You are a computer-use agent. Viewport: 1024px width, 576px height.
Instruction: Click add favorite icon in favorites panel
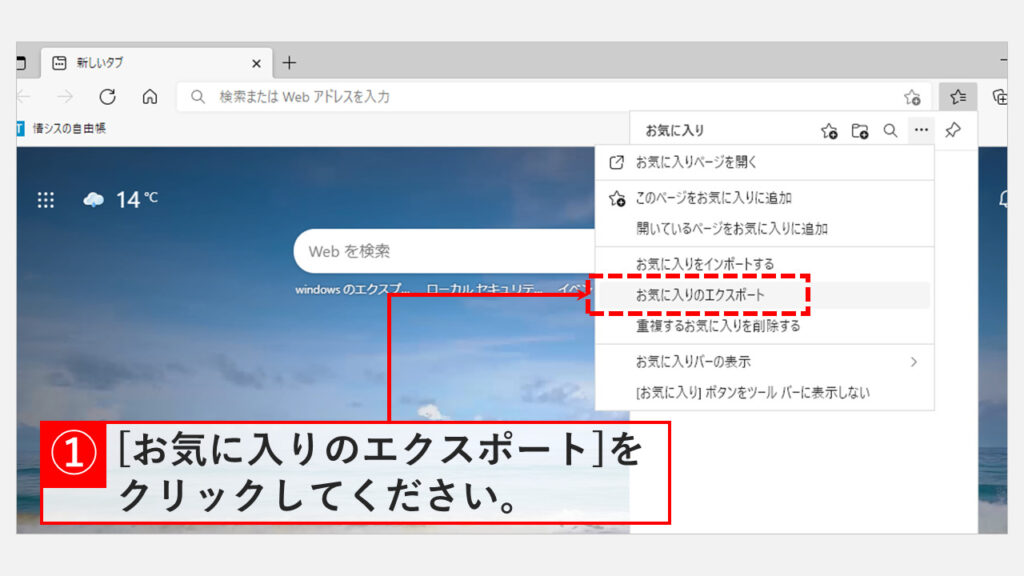point(829,130)
